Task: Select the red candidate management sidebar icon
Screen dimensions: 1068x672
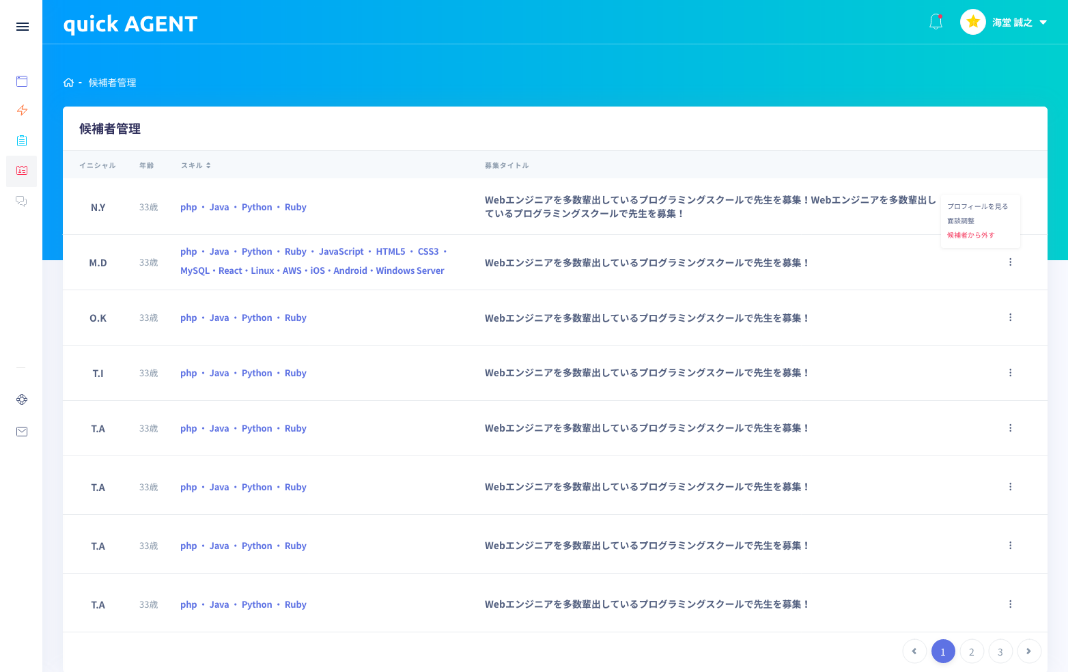Action: point(22,171)
